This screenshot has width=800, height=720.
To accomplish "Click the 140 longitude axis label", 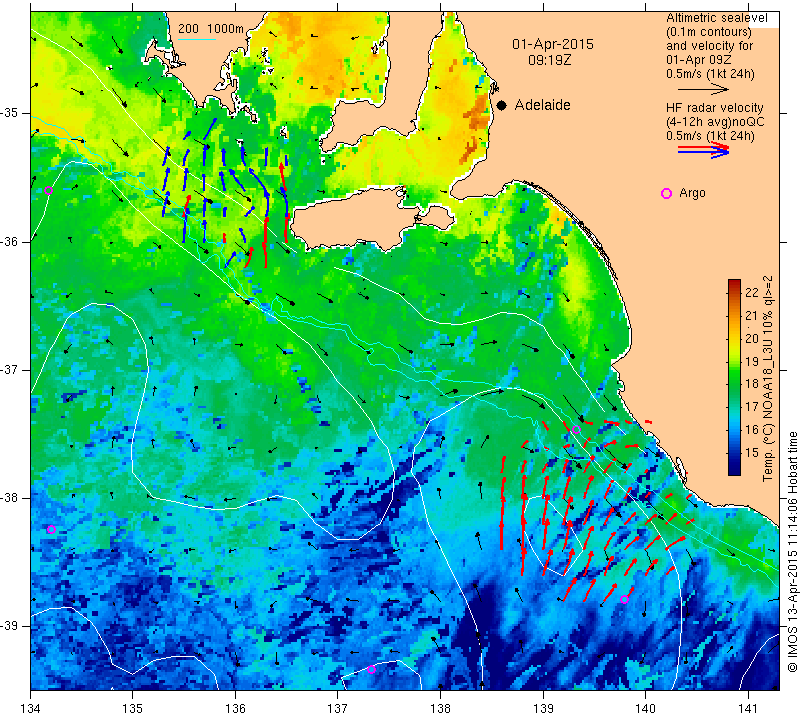I will [x=645, y=709].
